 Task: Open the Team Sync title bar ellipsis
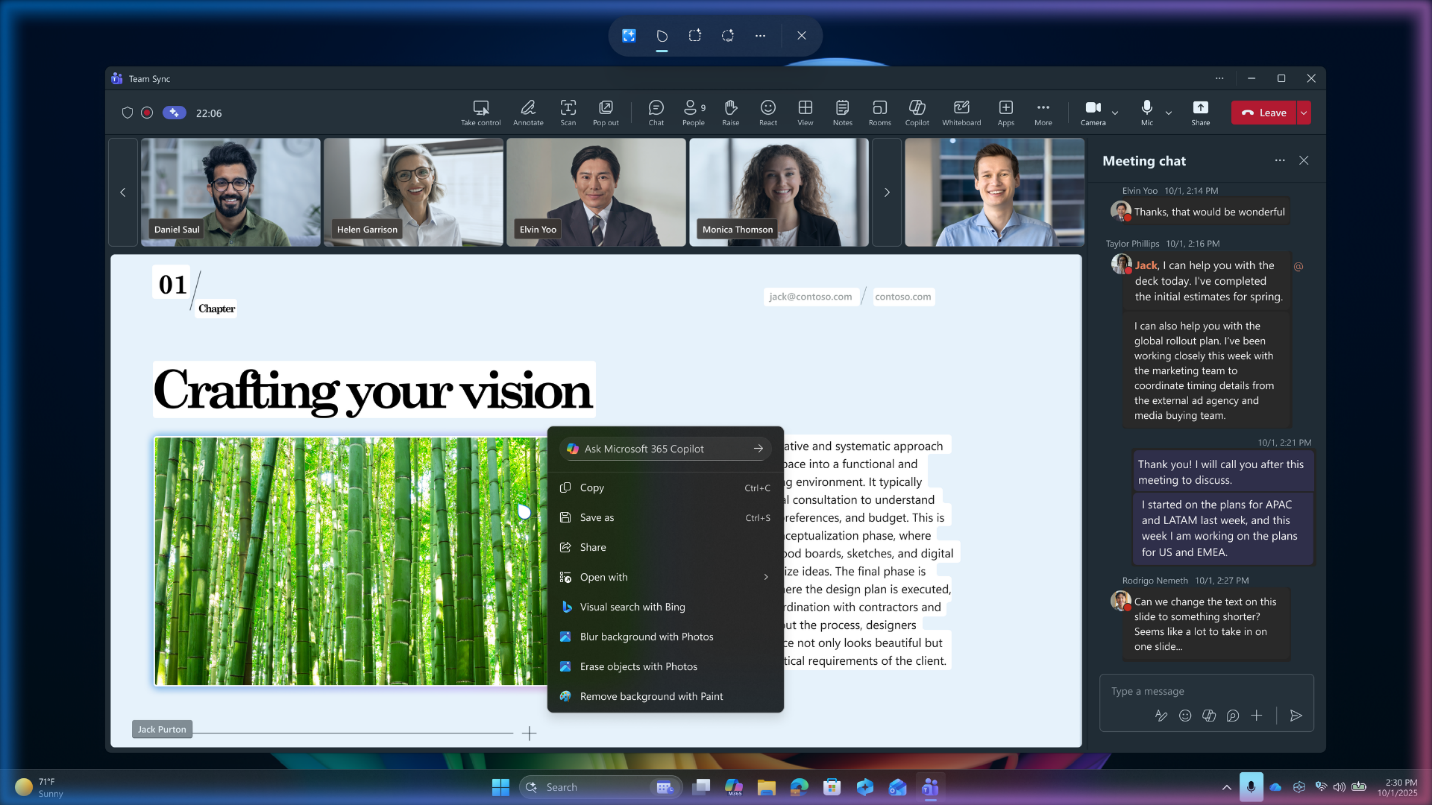click(x=1220, y=78)
